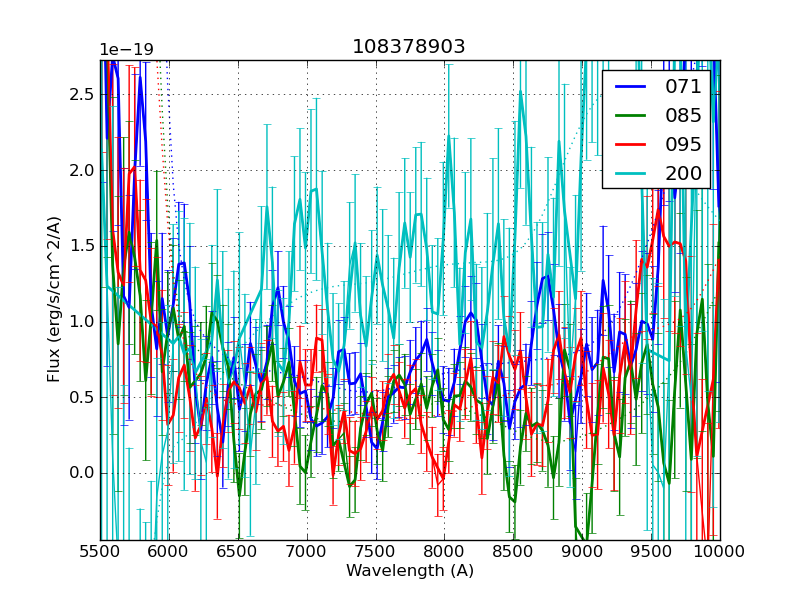Click the 1e-19 exponent label

click(125, 50)
